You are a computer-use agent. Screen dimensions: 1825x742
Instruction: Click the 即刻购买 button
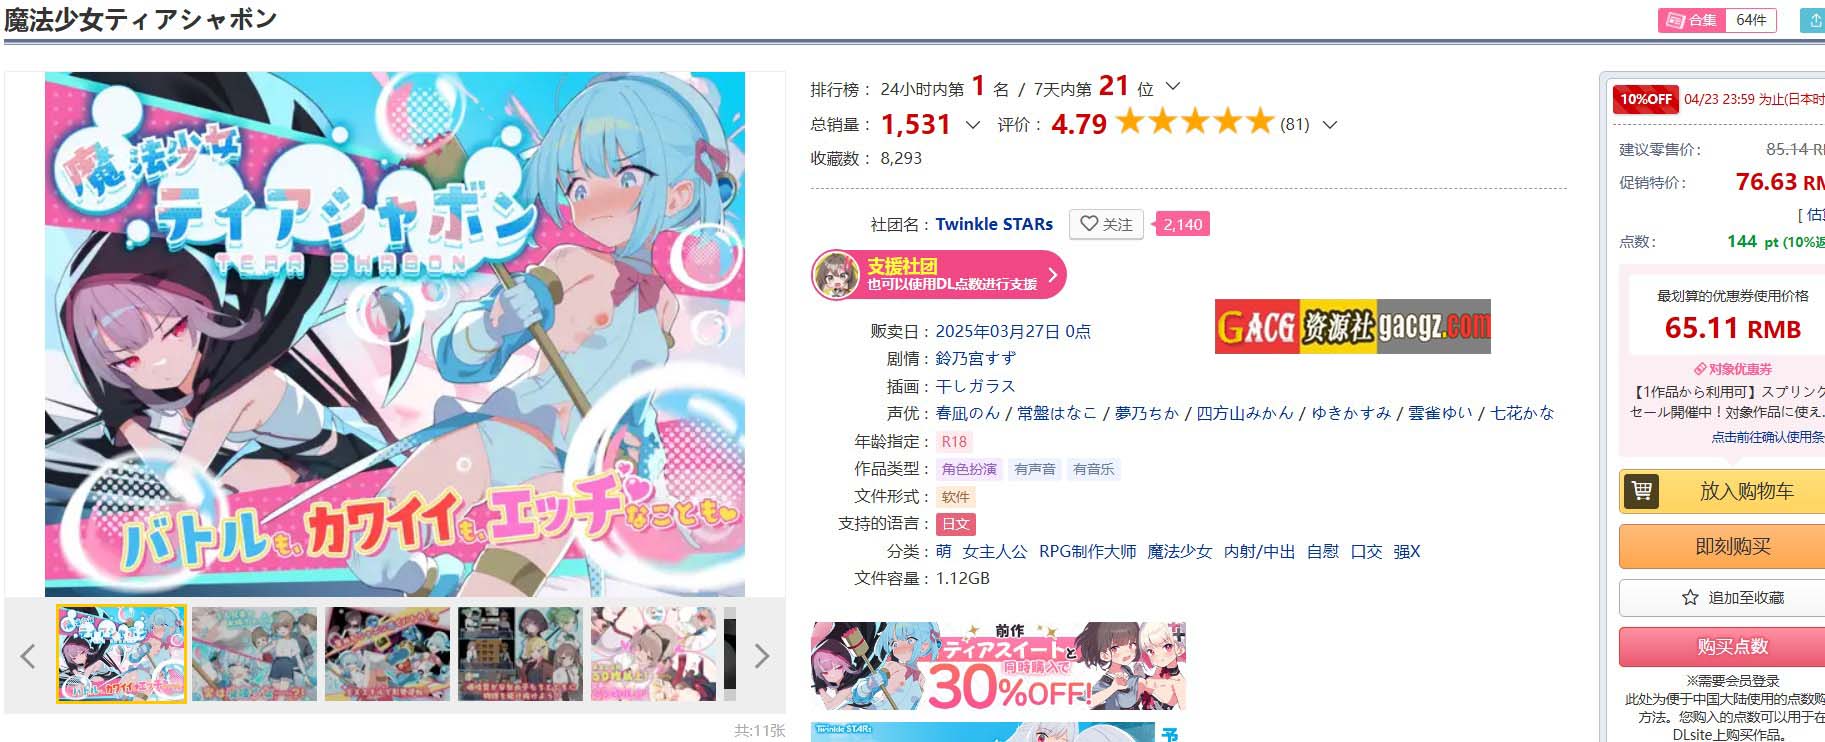[x=1732, y=547]
